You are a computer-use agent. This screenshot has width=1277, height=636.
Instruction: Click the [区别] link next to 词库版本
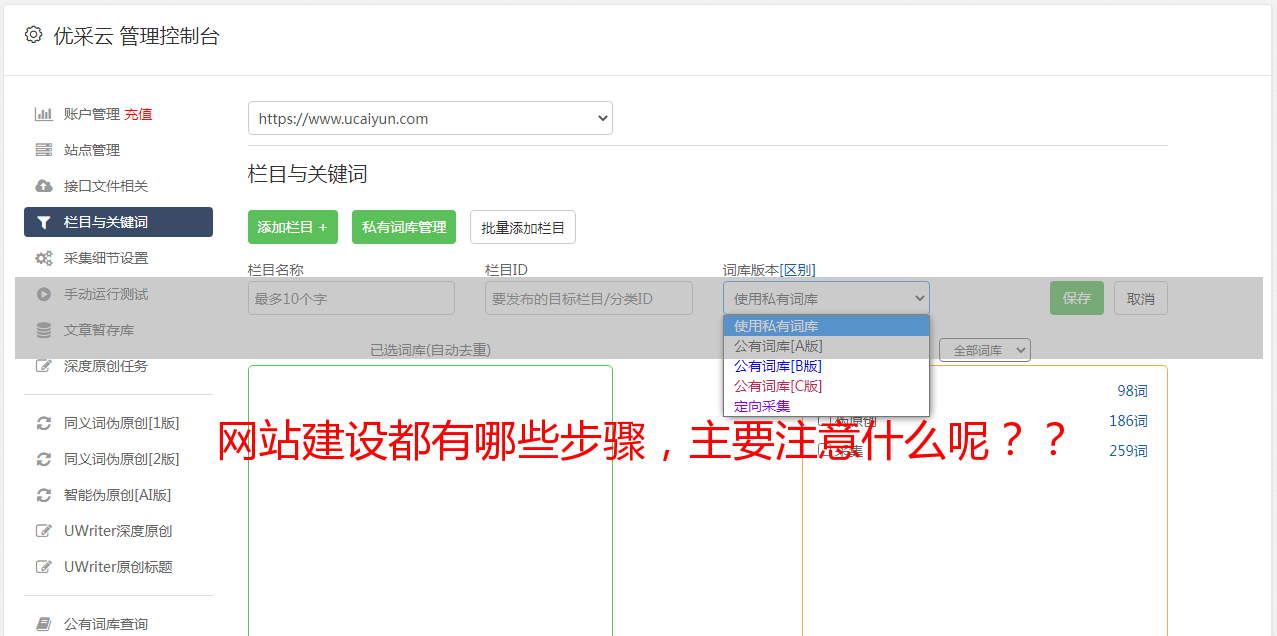click(x=797, y=270)
